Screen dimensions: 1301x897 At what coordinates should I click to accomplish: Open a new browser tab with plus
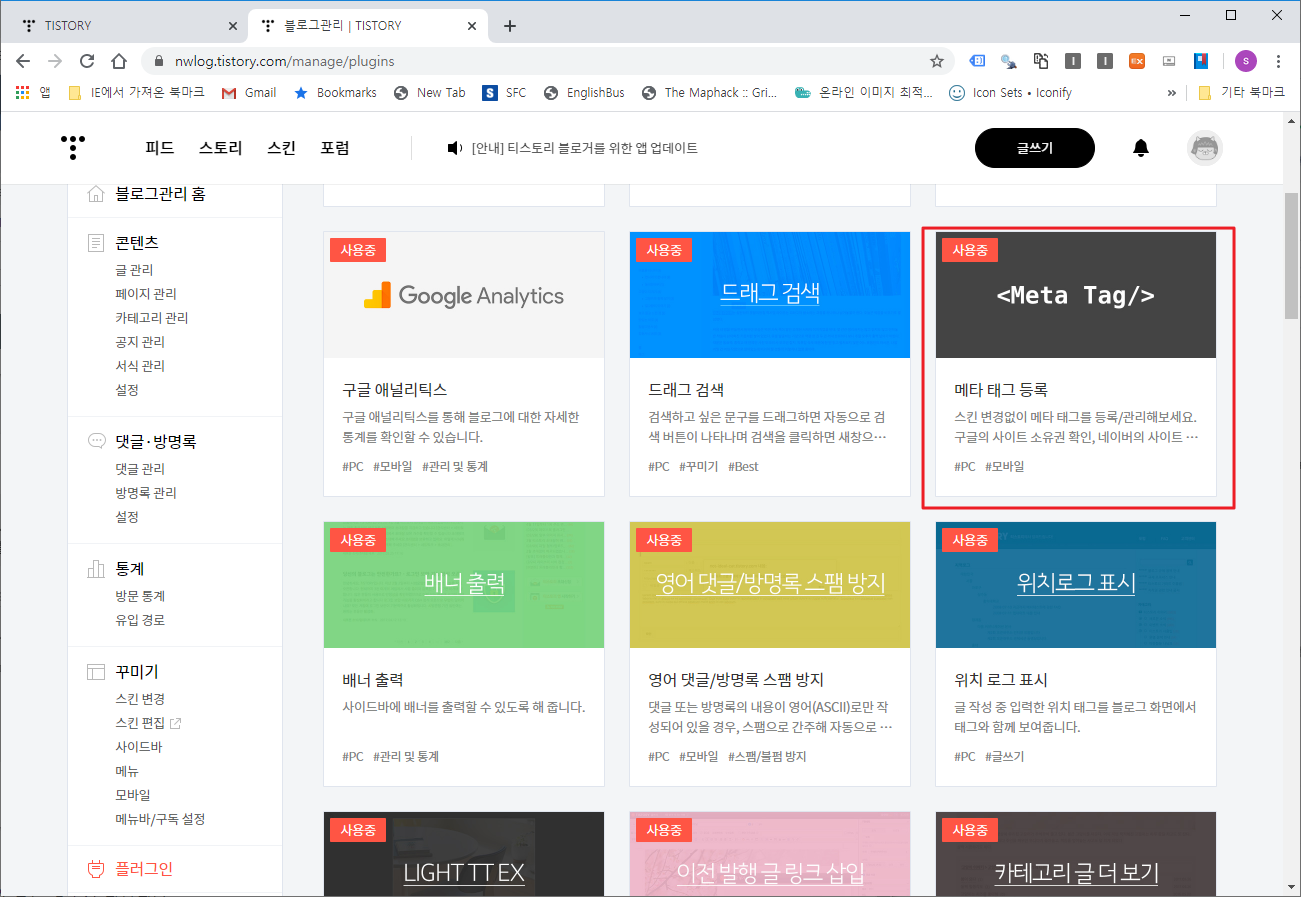click(x=510, y=26)
